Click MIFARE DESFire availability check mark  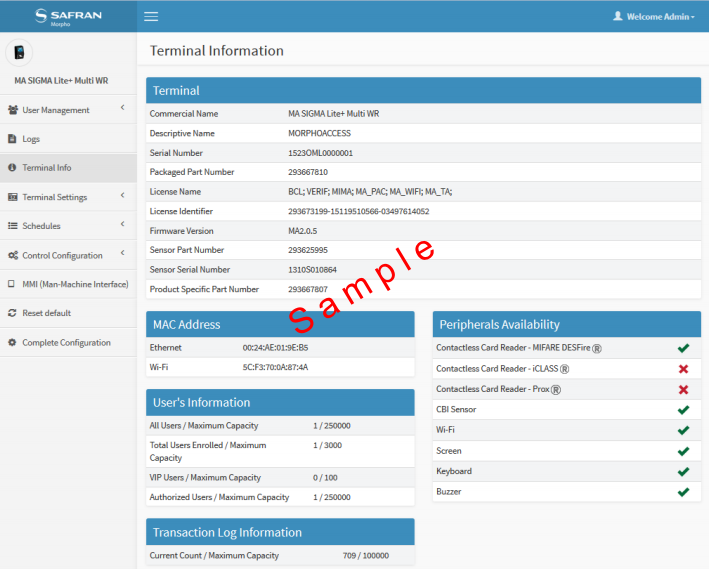[683, 348]
